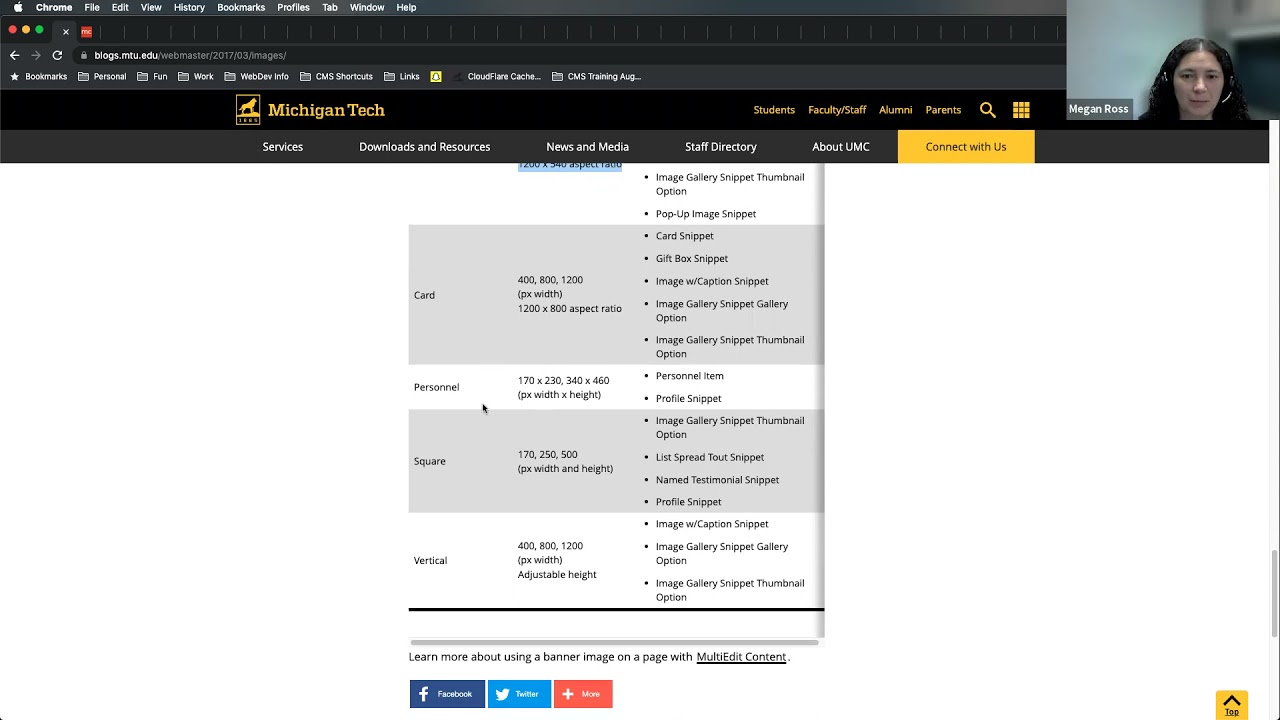Click the Megan Ross webcam thumbnail
Screen dimensions: 1280x720
pyautogui.click(x=1173, y=60)
